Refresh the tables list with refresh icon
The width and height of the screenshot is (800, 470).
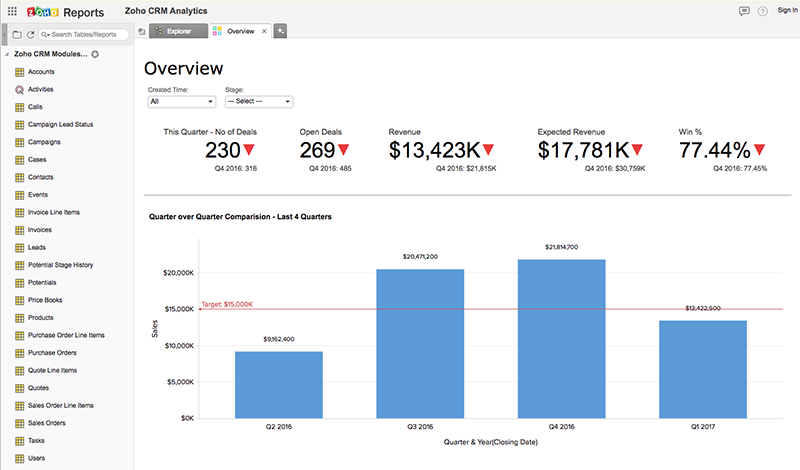pyautogui.click(x=30, y=34)
